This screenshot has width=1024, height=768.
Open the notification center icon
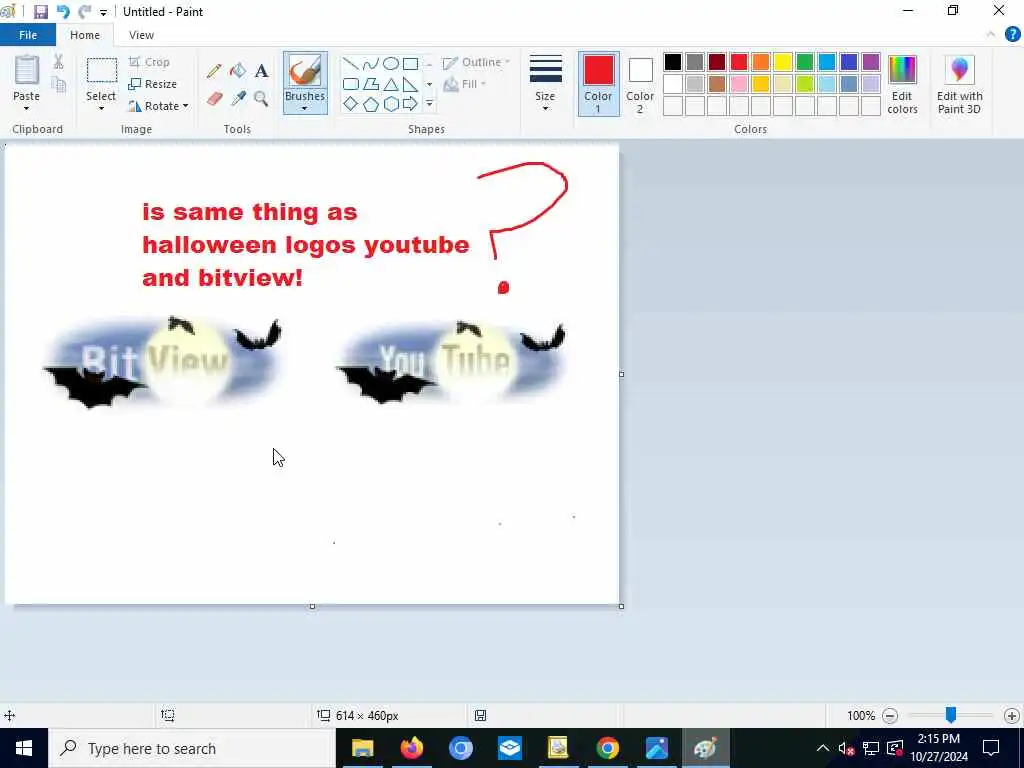pyautogui.click(x=991, y=748)
